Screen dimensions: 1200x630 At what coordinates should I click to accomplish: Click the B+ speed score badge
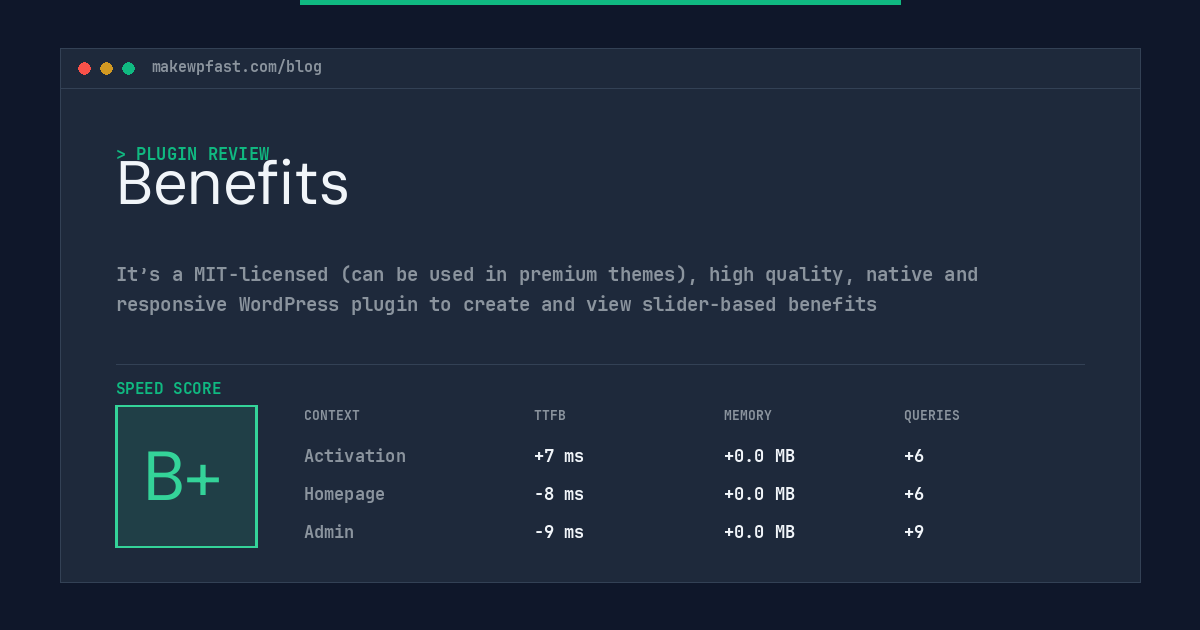coord(186,476)
